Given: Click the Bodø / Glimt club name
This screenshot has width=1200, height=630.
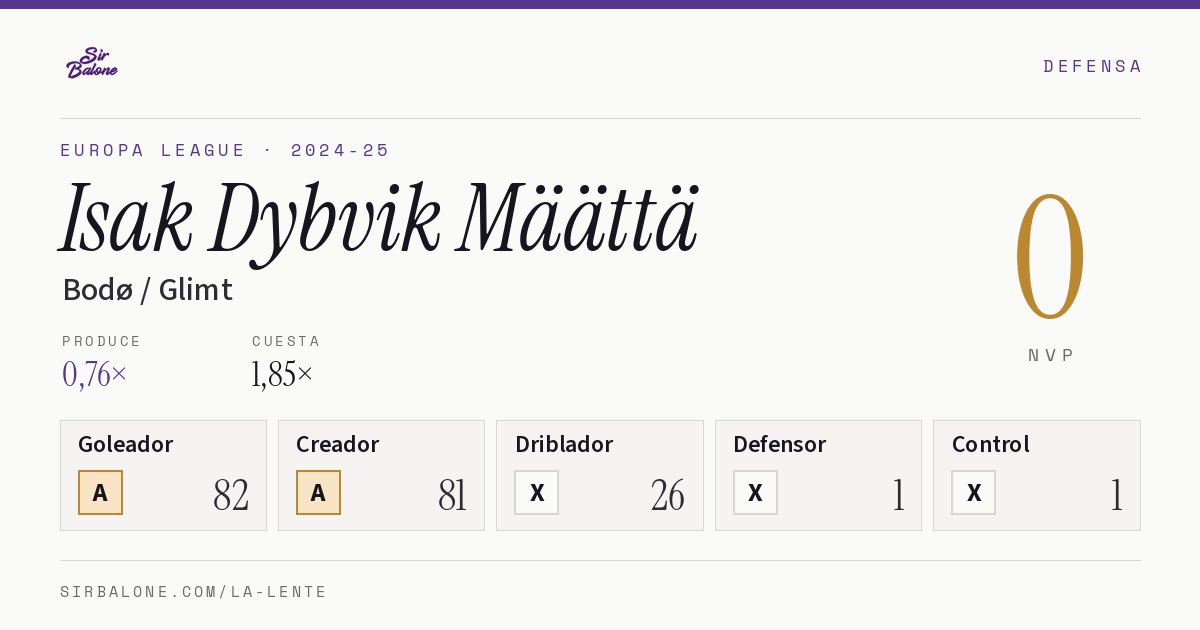Looking at the screenshot, I should (148, 290).
